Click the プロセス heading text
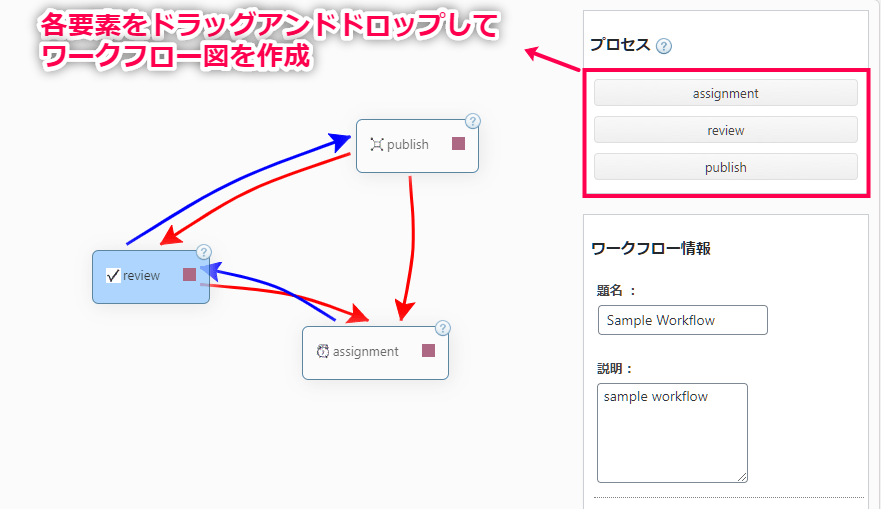This screenshot has width=881, height=509. pos(620,45)
